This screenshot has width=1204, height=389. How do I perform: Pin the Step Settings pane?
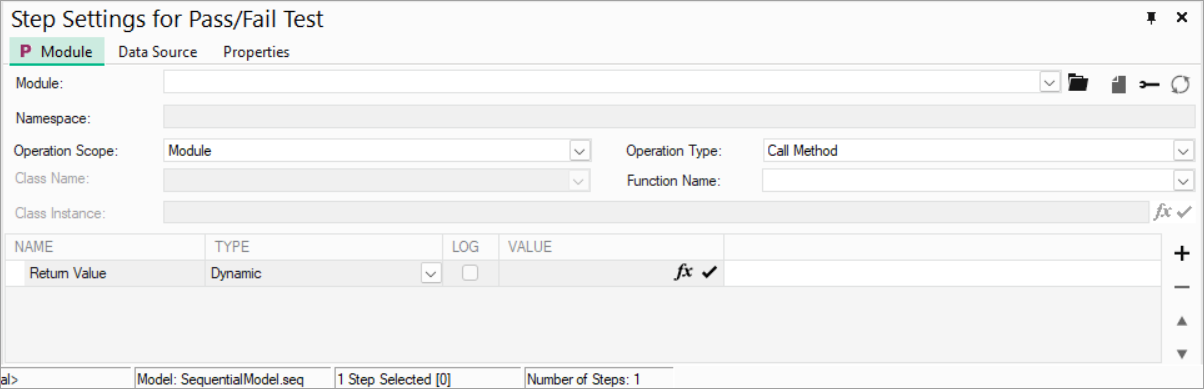pyautogui.click(x=1151, y=18)
